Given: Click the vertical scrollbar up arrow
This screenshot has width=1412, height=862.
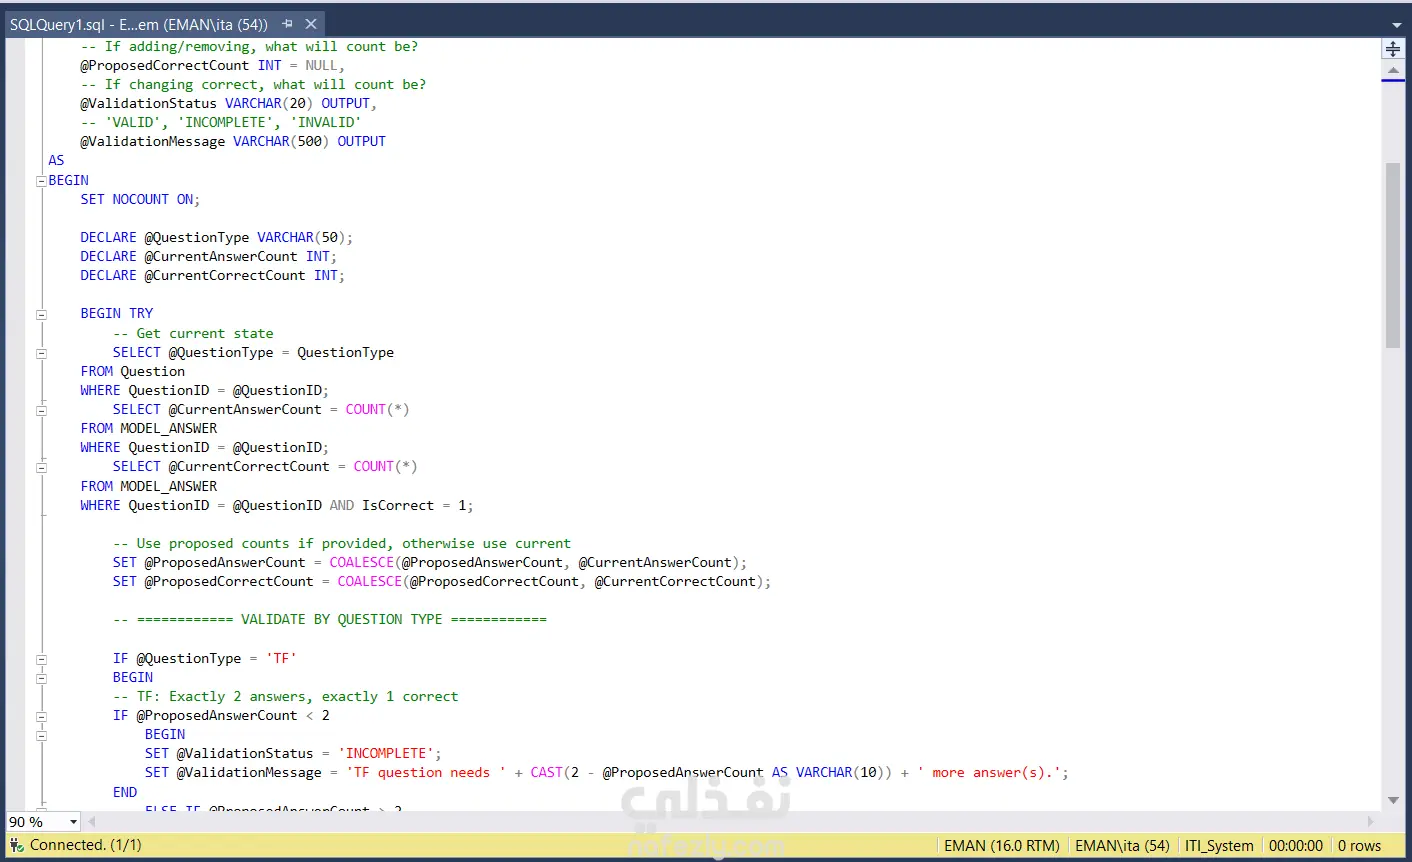Looking at the screenshot, I should [x=1393, y=70].
